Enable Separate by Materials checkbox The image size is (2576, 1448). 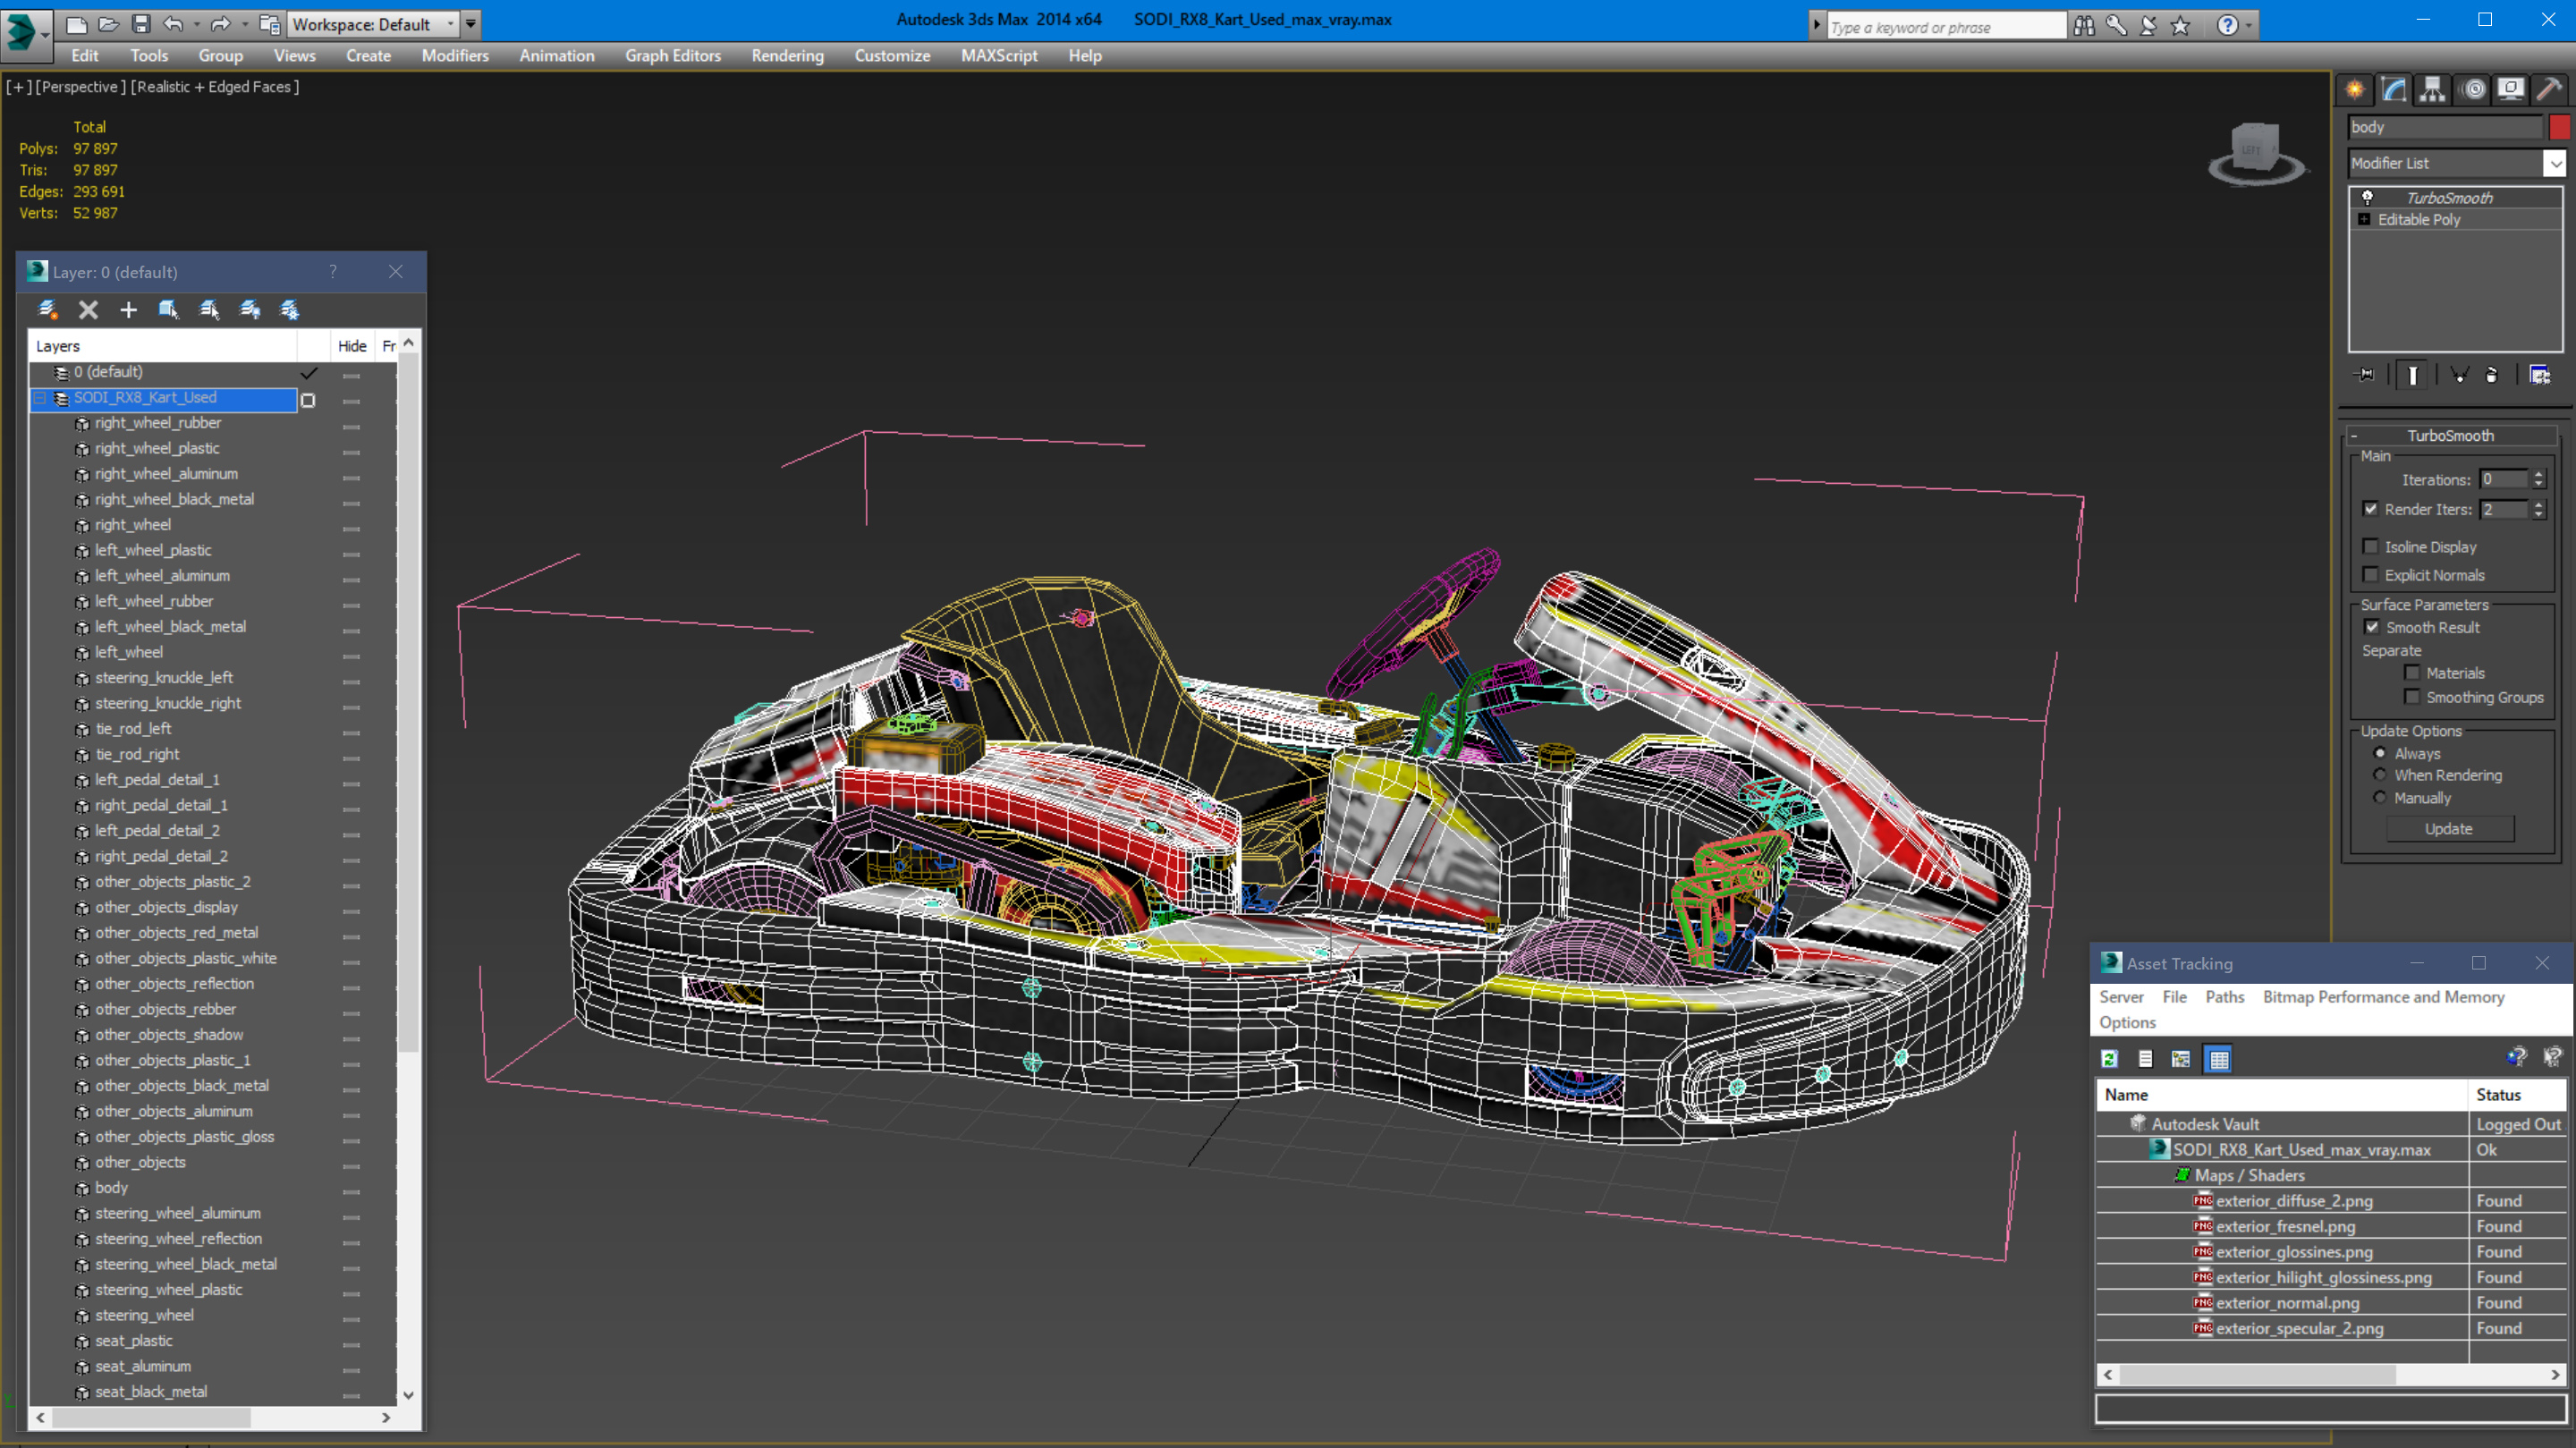pyautogui.click(x=2412, y=672)
